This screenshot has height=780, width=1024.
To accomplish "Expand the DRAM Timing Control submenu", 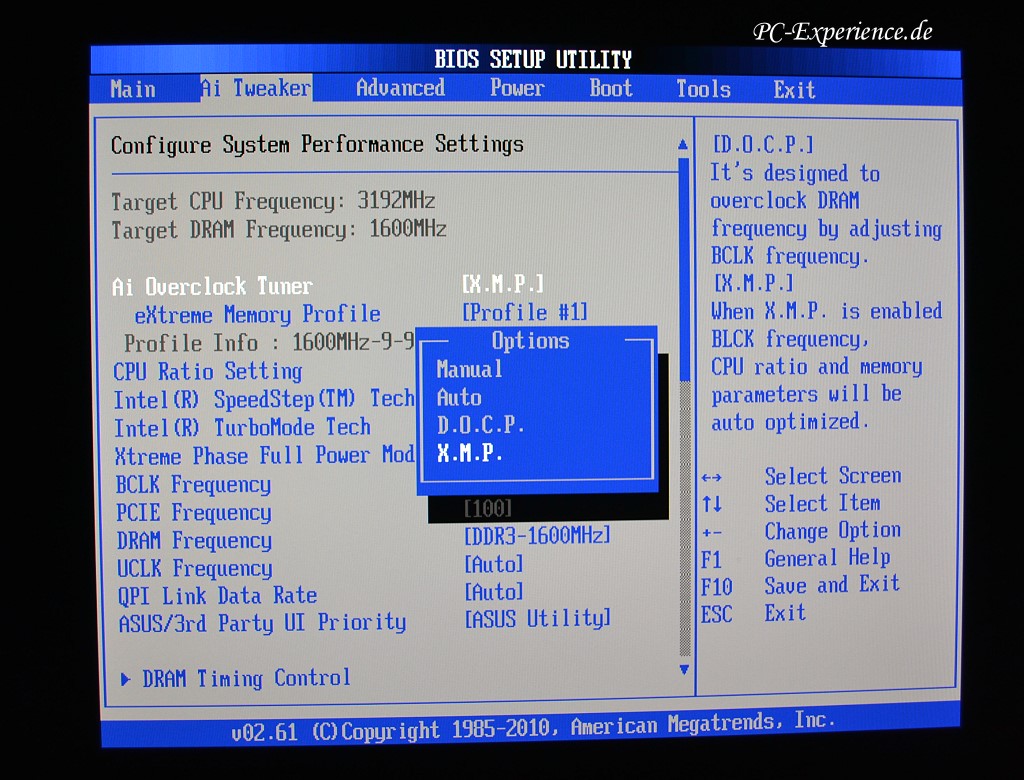I will point(245,678).
